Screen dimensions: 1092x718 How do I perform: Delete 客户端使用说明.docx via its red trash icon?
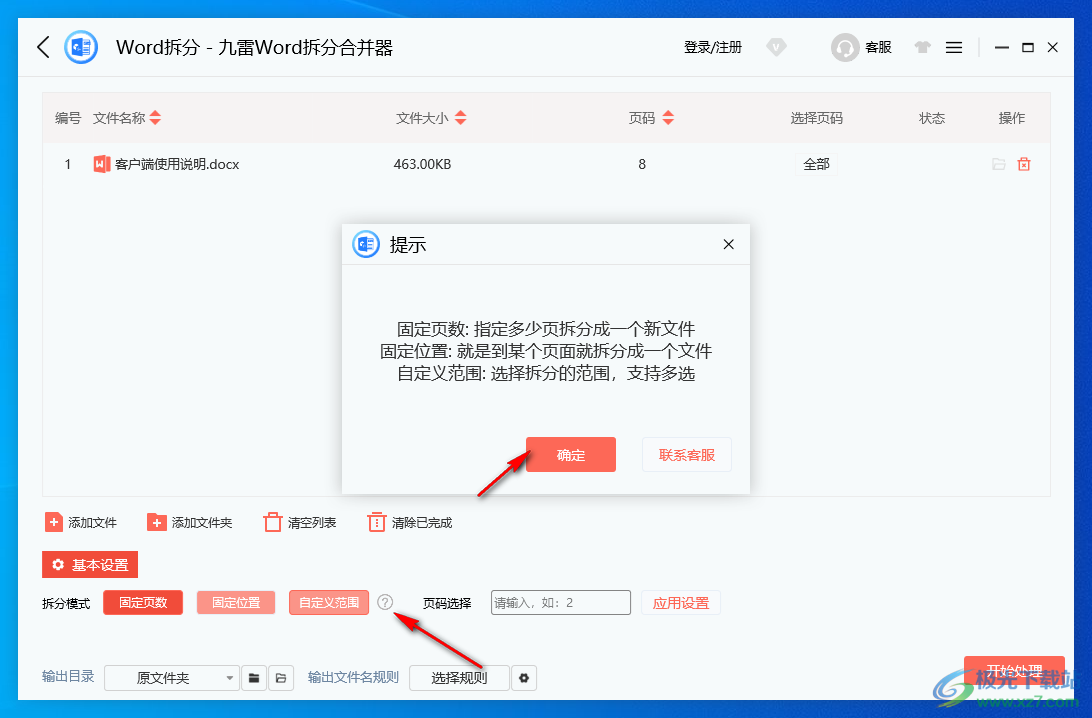tap(1024, 164)
